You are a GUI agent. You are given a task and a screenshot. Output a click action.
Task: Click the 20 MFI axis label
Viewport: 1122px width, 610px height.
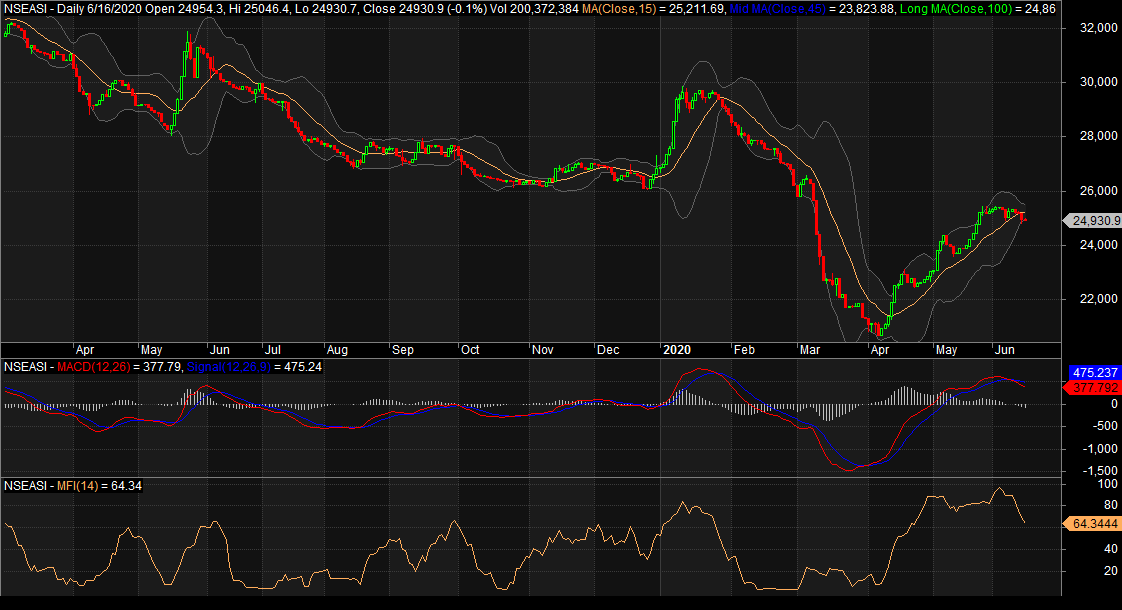point(1111,571)
